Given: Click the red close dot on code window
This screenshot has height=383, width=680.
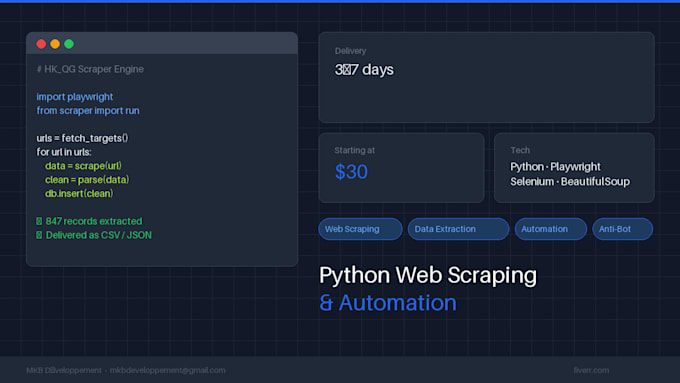Looking at the screenshot, I should click(x=41, y=44).
